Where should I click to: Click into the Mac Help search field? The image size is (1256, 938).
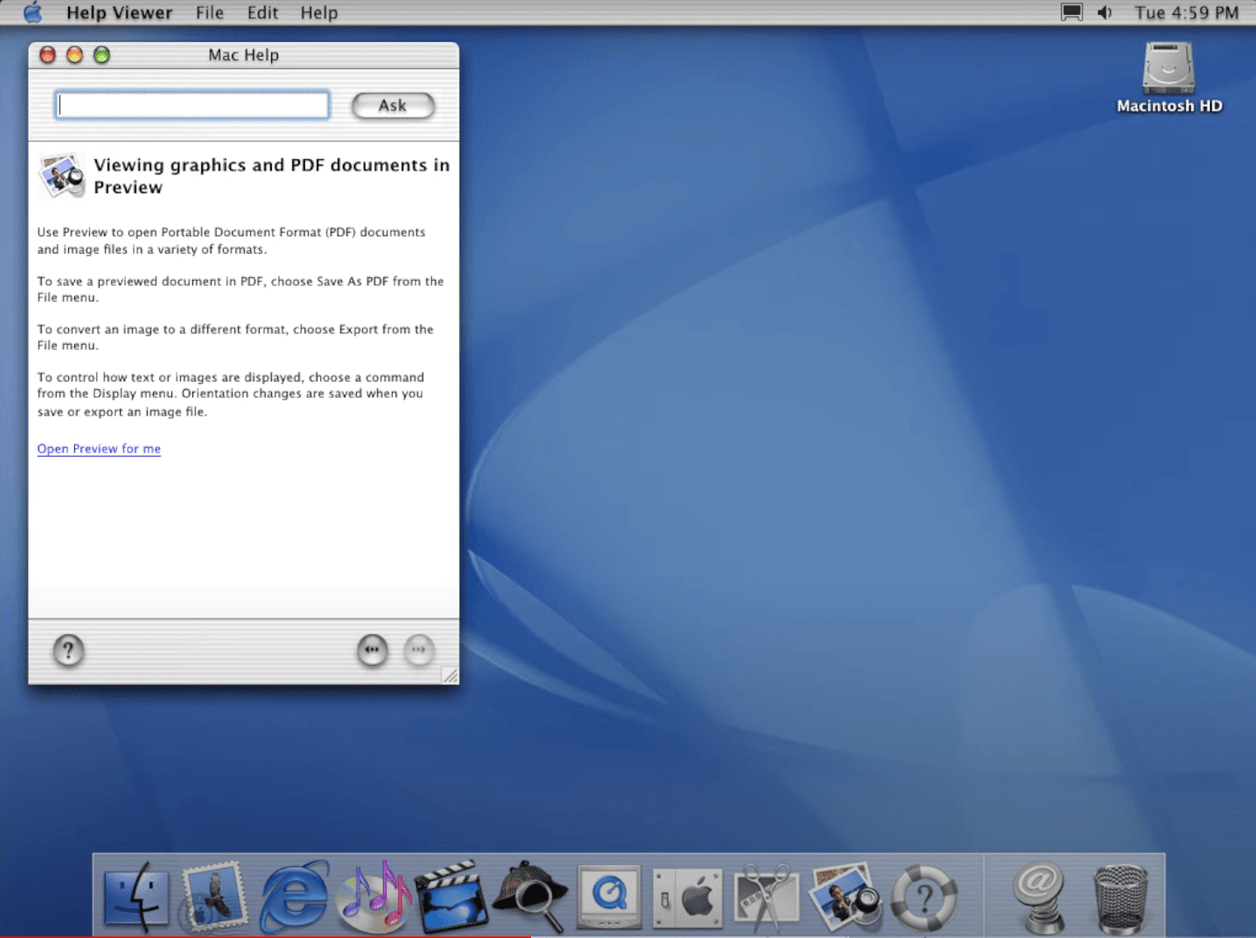click(192, 105)
